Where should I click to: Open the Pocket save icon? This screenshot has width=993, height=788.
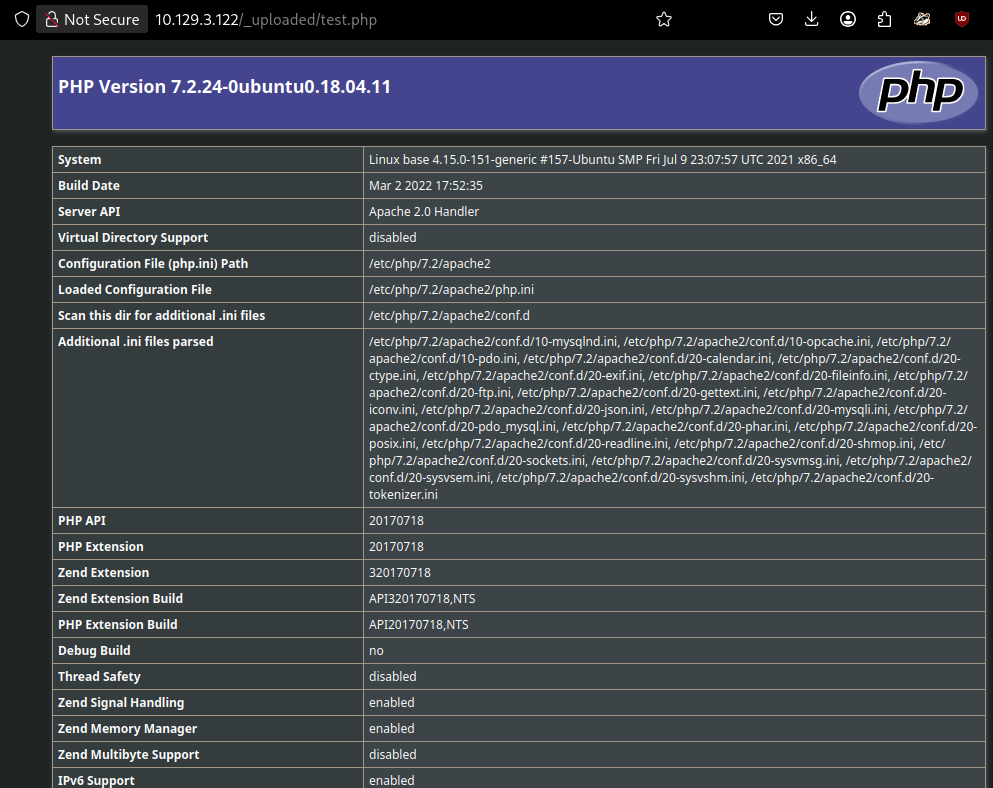point(776,19)
